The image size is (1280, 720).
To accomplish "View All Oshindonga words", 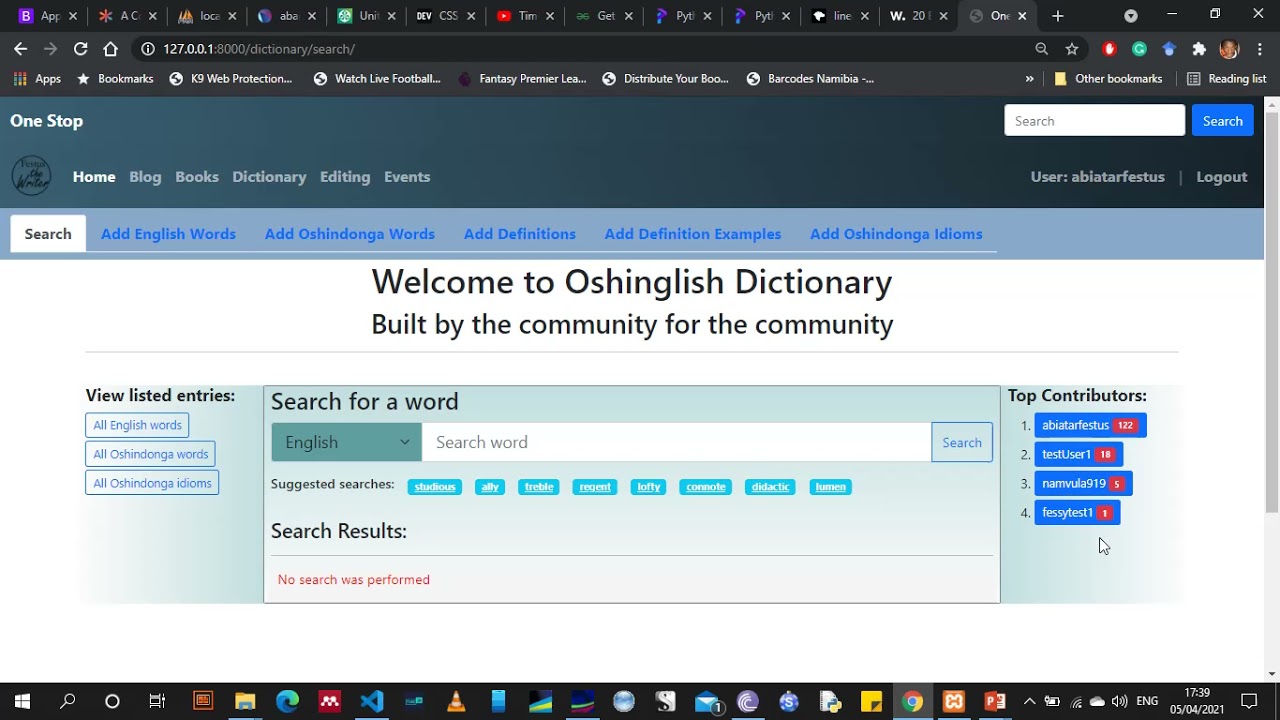I will click(x=150, y=454).
